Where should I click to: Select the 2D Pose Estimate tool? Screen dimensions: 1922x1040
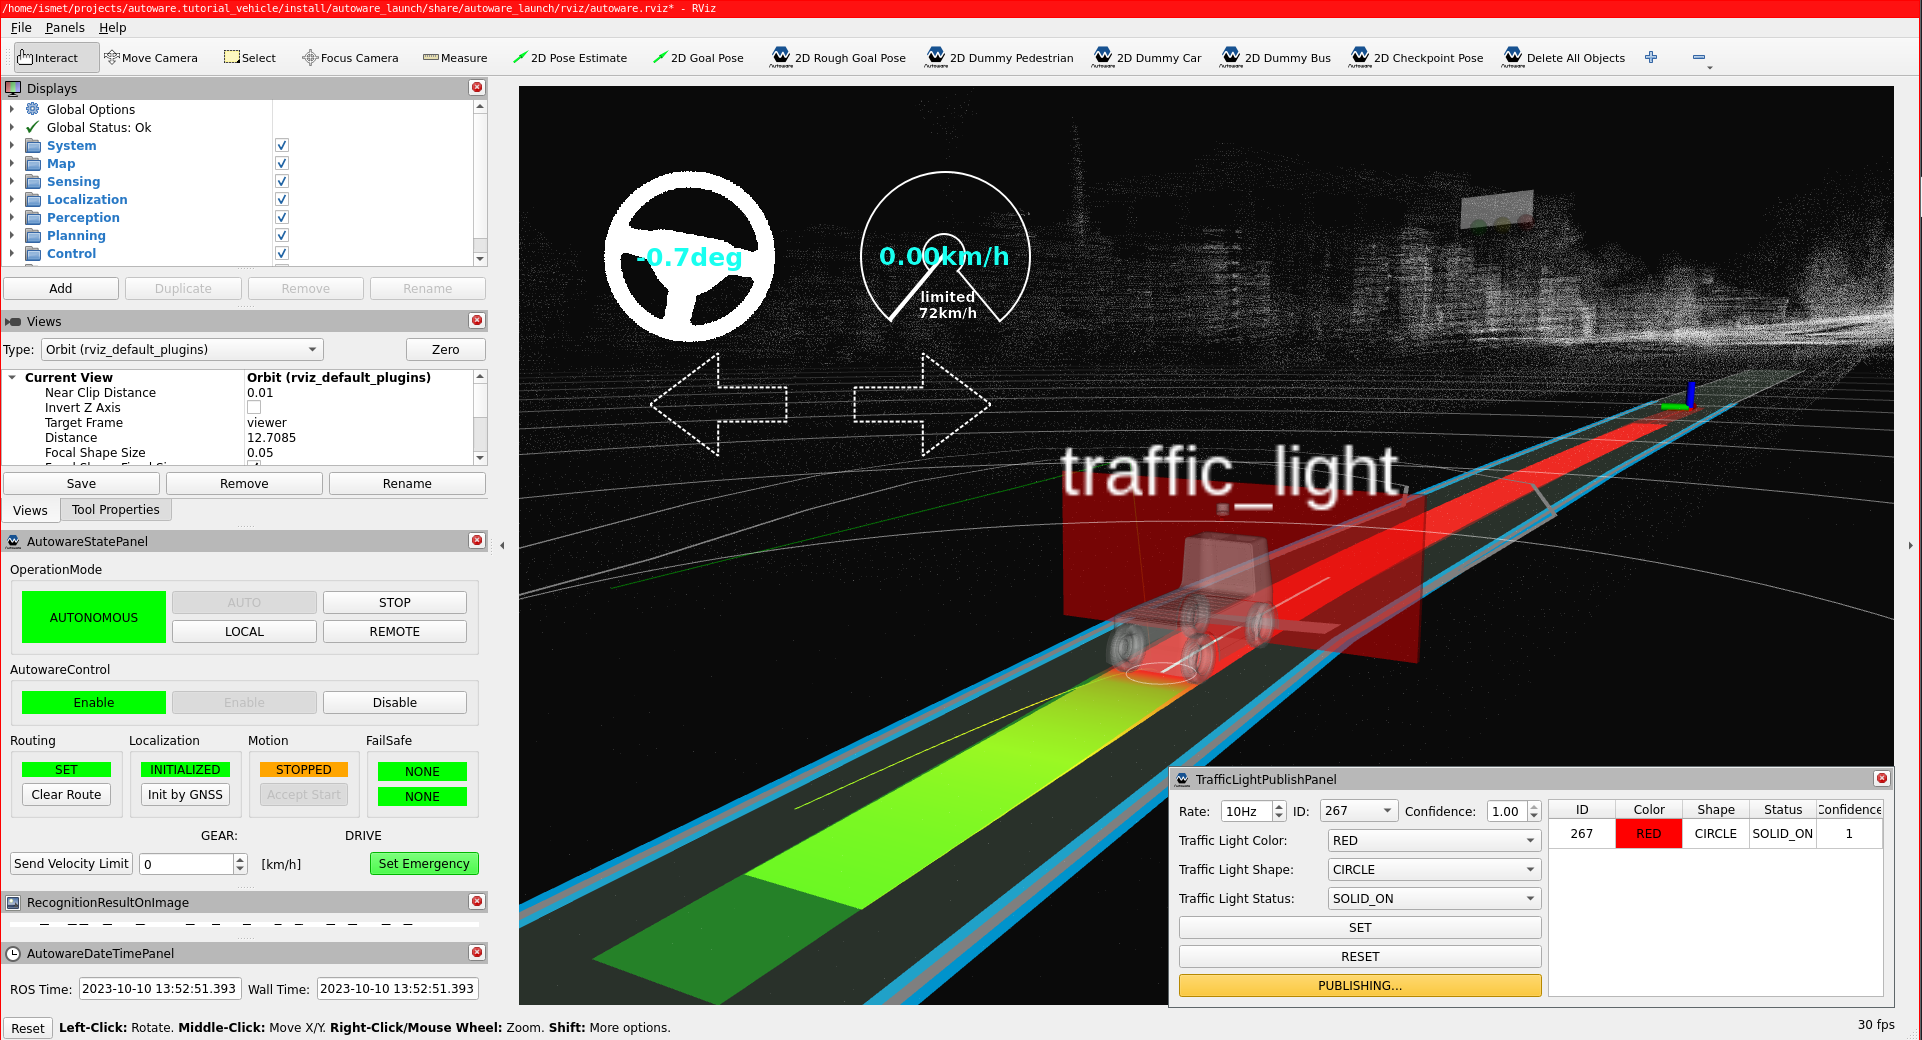(570, 57)
